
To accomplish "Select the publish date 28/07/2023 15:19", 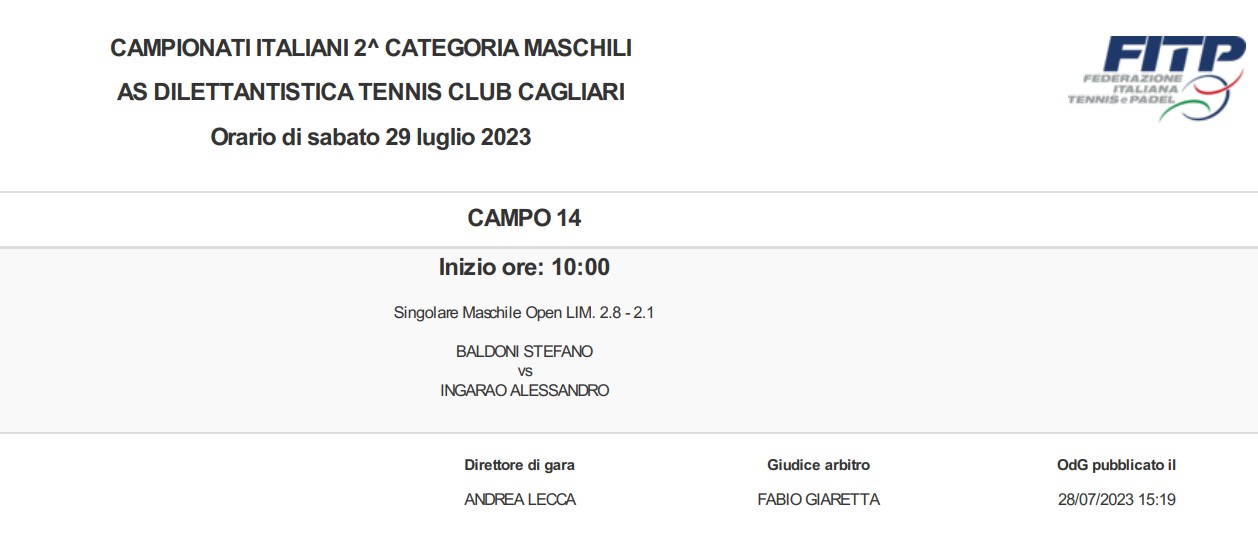I will 1116,499.
